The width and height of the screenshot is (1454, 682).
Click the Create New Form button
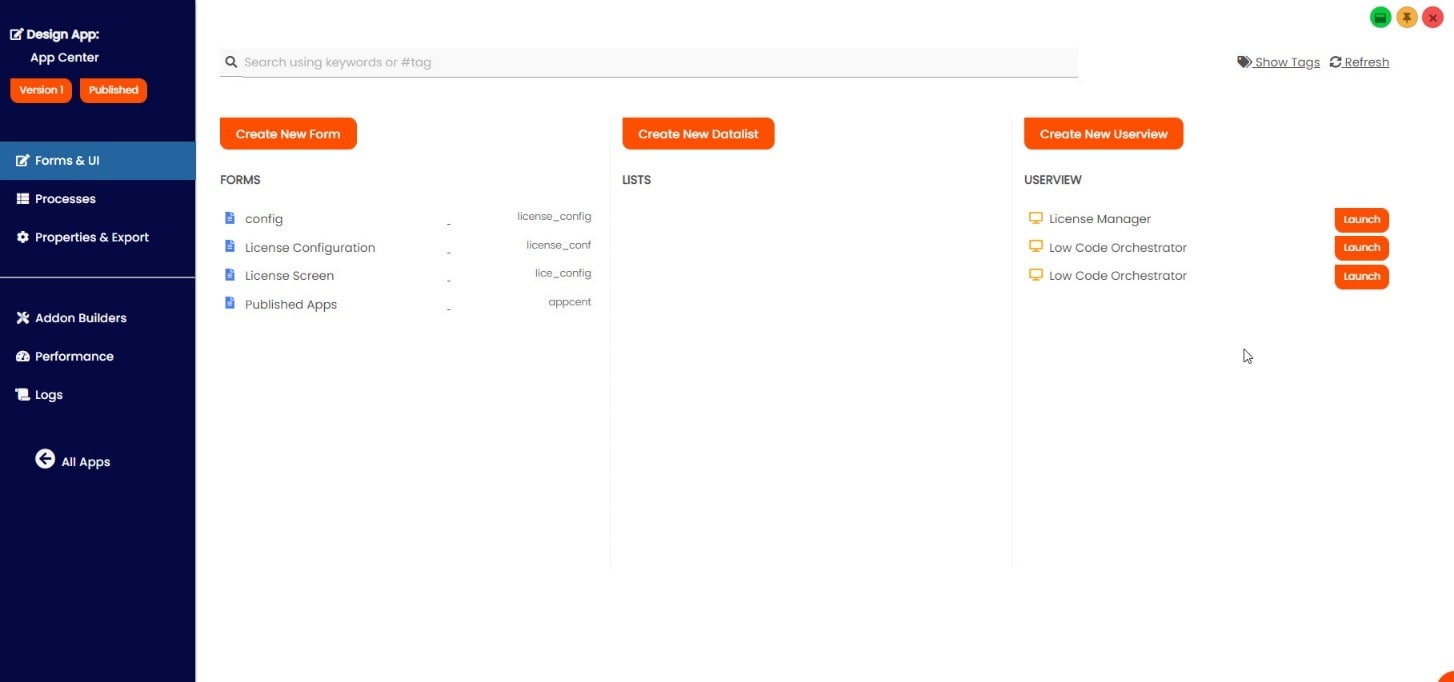(x=288, y=133)
